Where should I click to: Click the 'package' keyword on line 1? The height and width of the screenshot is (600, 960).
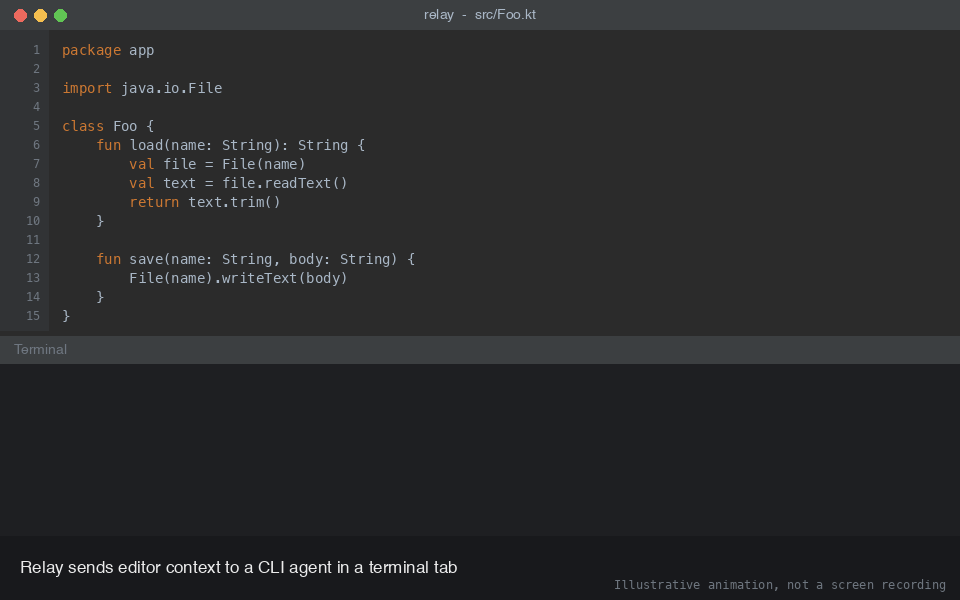[91, 51]
